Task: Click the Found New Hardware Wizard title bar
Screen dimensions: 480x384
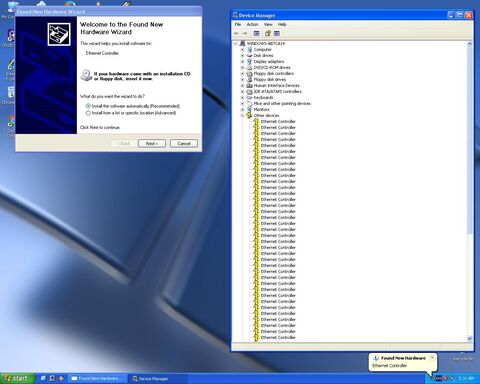Action: click(108, 12)
